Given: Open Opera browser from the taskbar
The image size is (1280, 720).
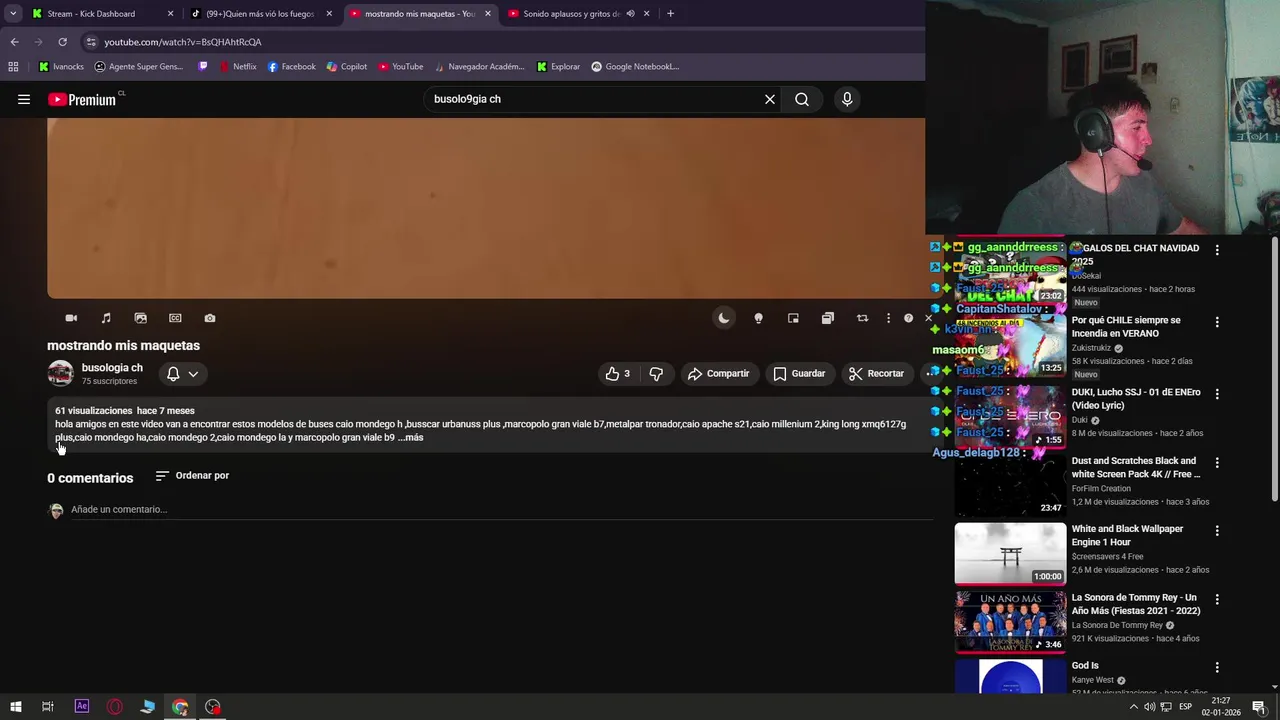Looking at the screenshot, I should tap(115, 707).
